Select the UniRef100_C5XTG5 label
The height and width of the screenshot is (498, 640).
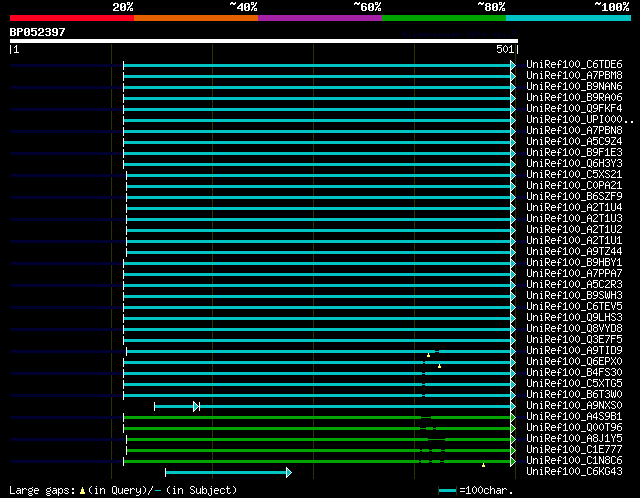click(x=574, y=384)
